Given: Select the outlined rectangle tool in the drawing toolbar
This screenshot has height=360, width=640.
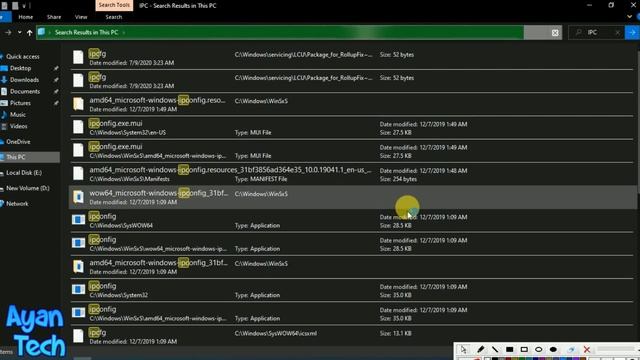Looking at the screenshot, I should pos(524,349).
